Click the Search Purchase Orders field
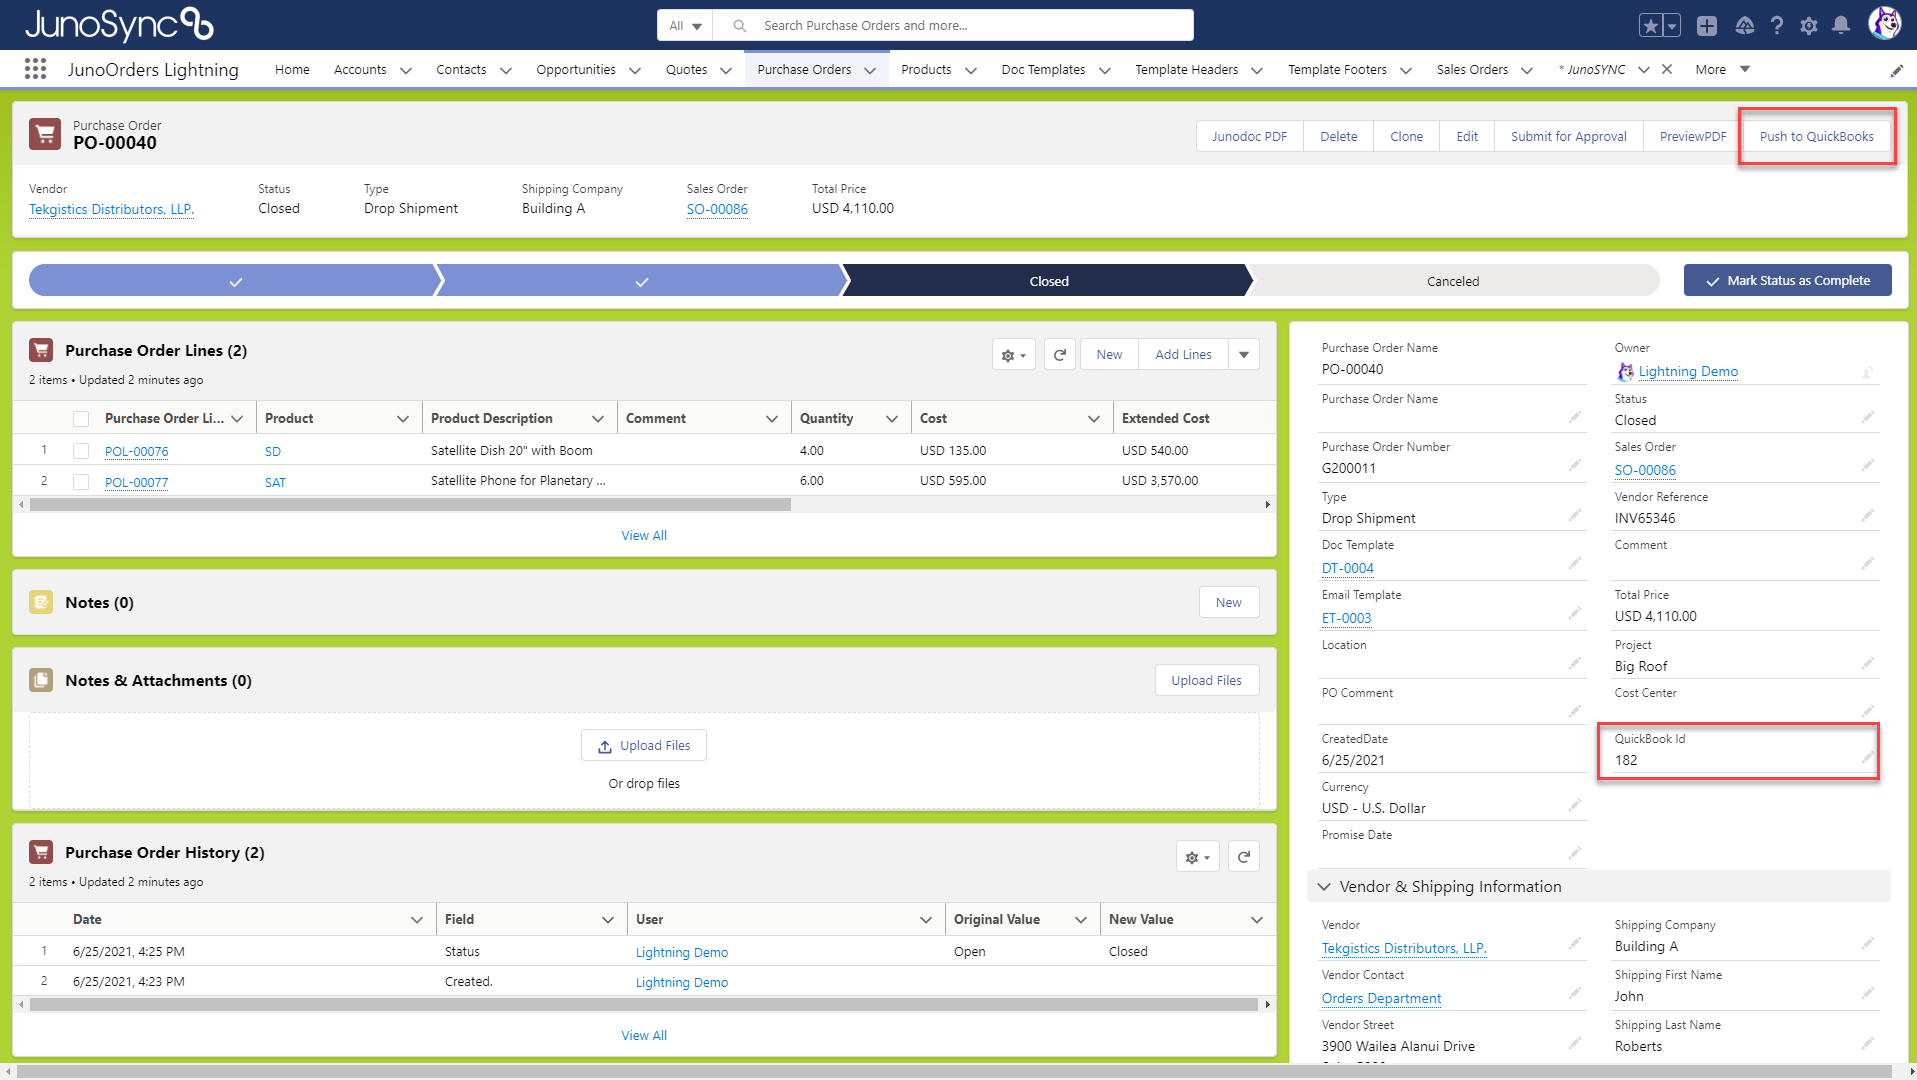Image resolution: width=1917 pixels, height=1080 pixels. [x=960, y=25]
